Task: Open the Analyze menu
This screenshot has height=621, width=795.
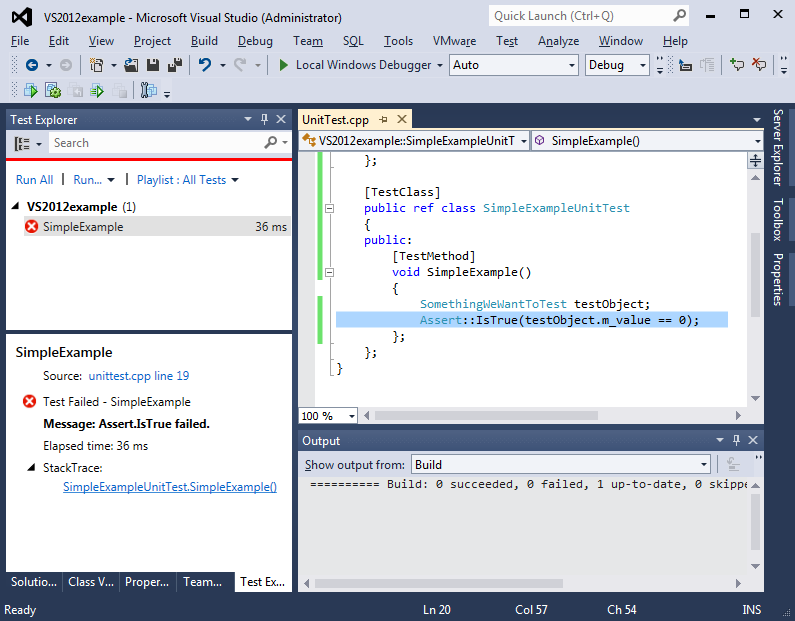Action: click(x=558, y=41)
